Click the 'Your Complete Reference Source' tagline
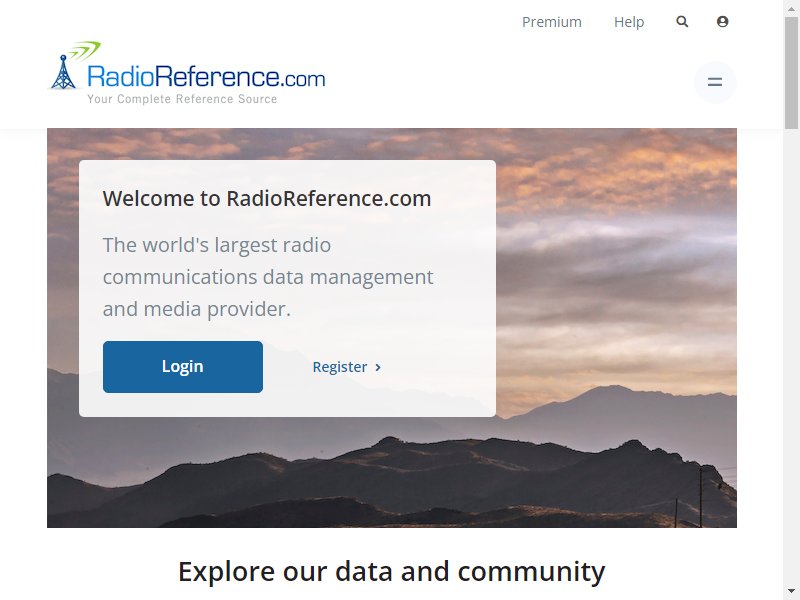Image resolution: width=800 pixels, height=600 pixels. pyautogui.click(x=182, y=99)
